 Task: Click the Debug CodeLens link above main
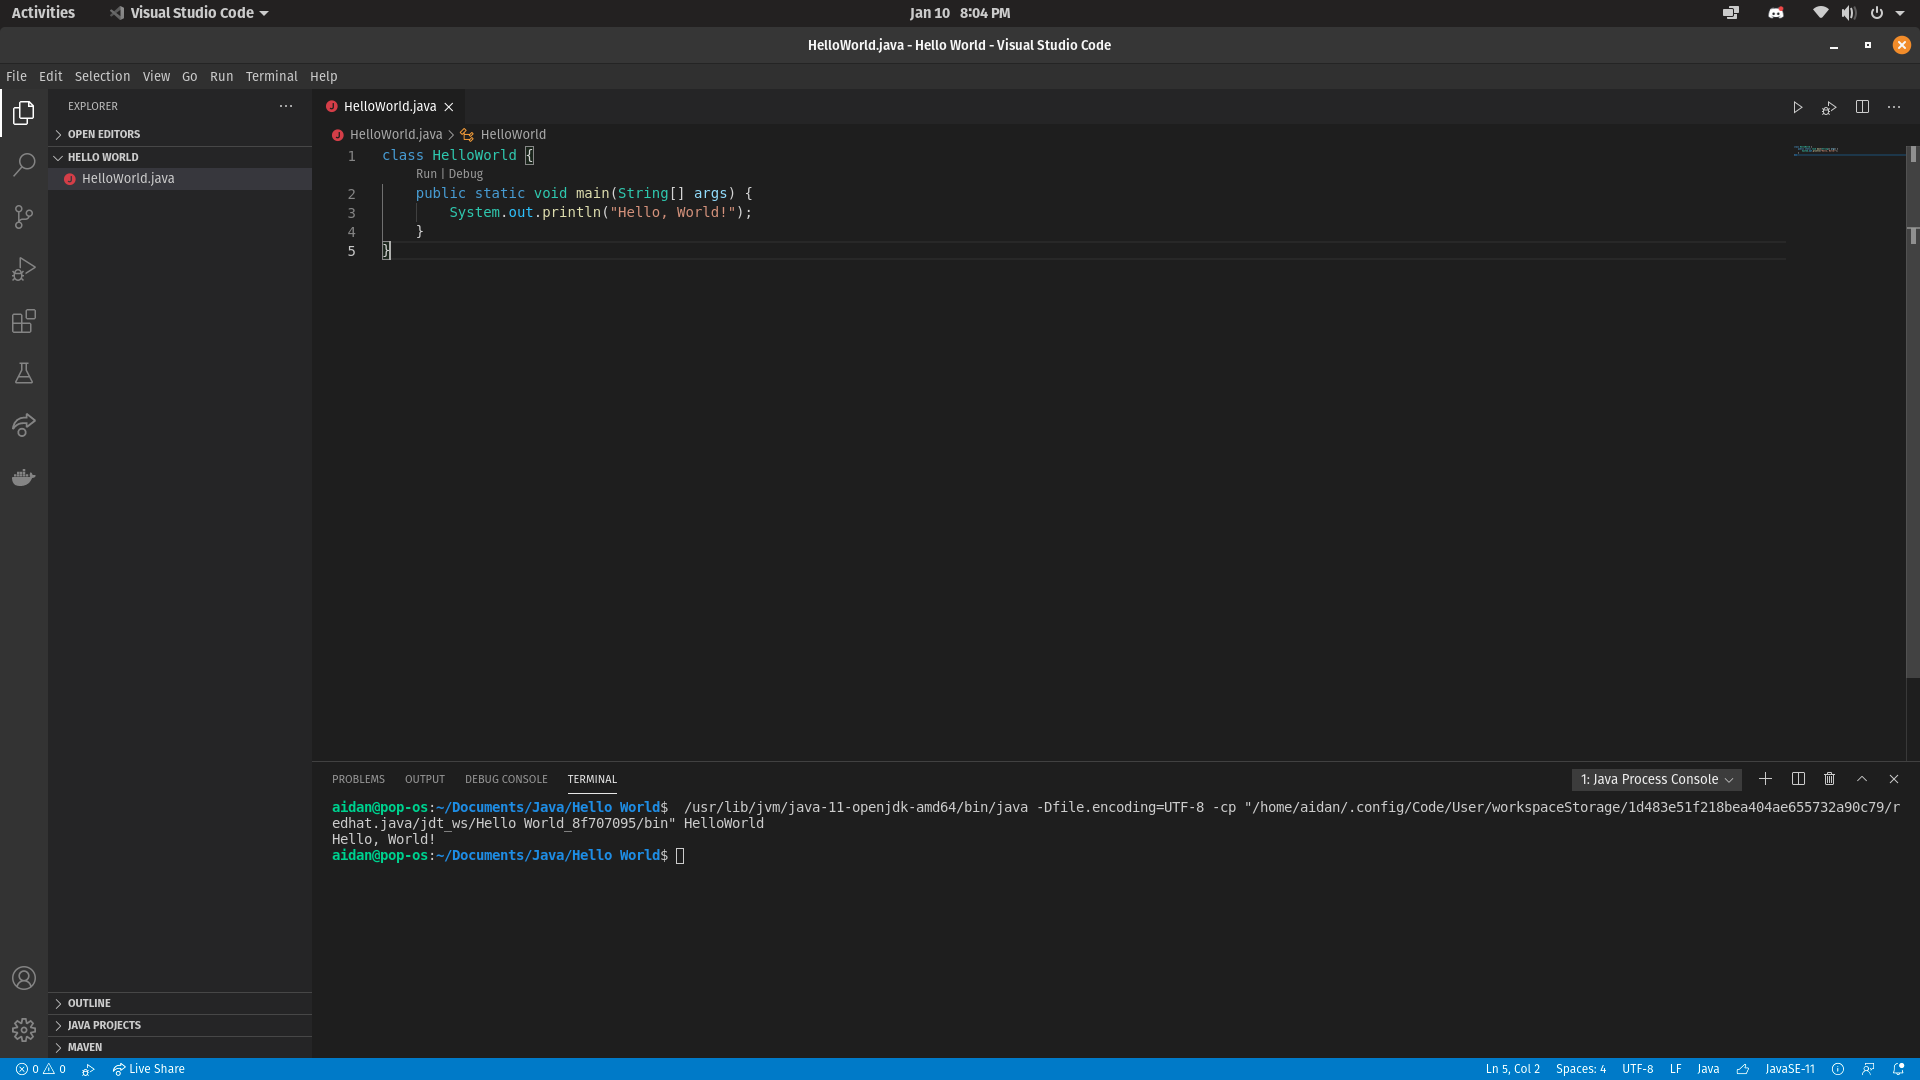tap(466, 174)
